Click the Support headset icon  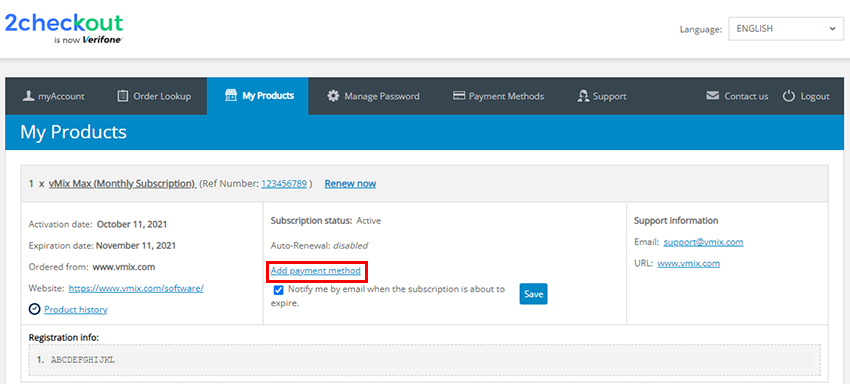(583, 96)
